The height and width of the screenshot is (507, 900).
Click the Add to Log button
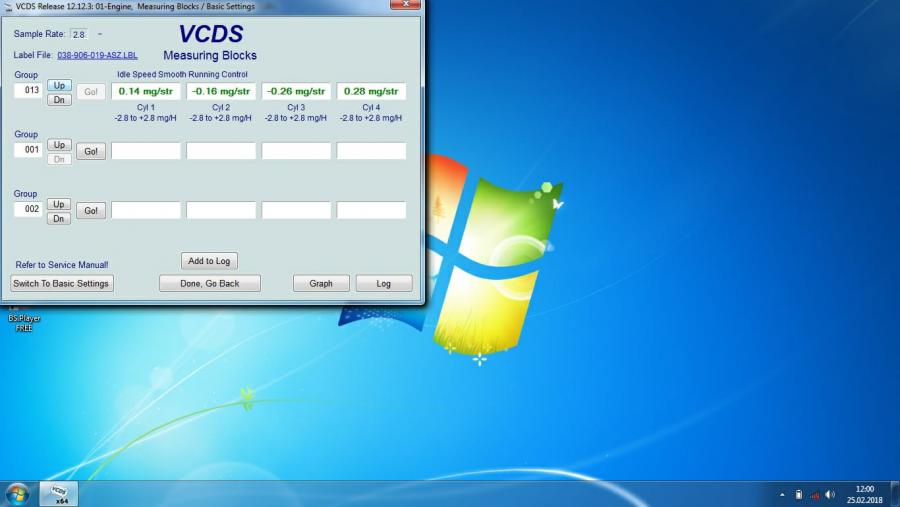pos(209,261)
